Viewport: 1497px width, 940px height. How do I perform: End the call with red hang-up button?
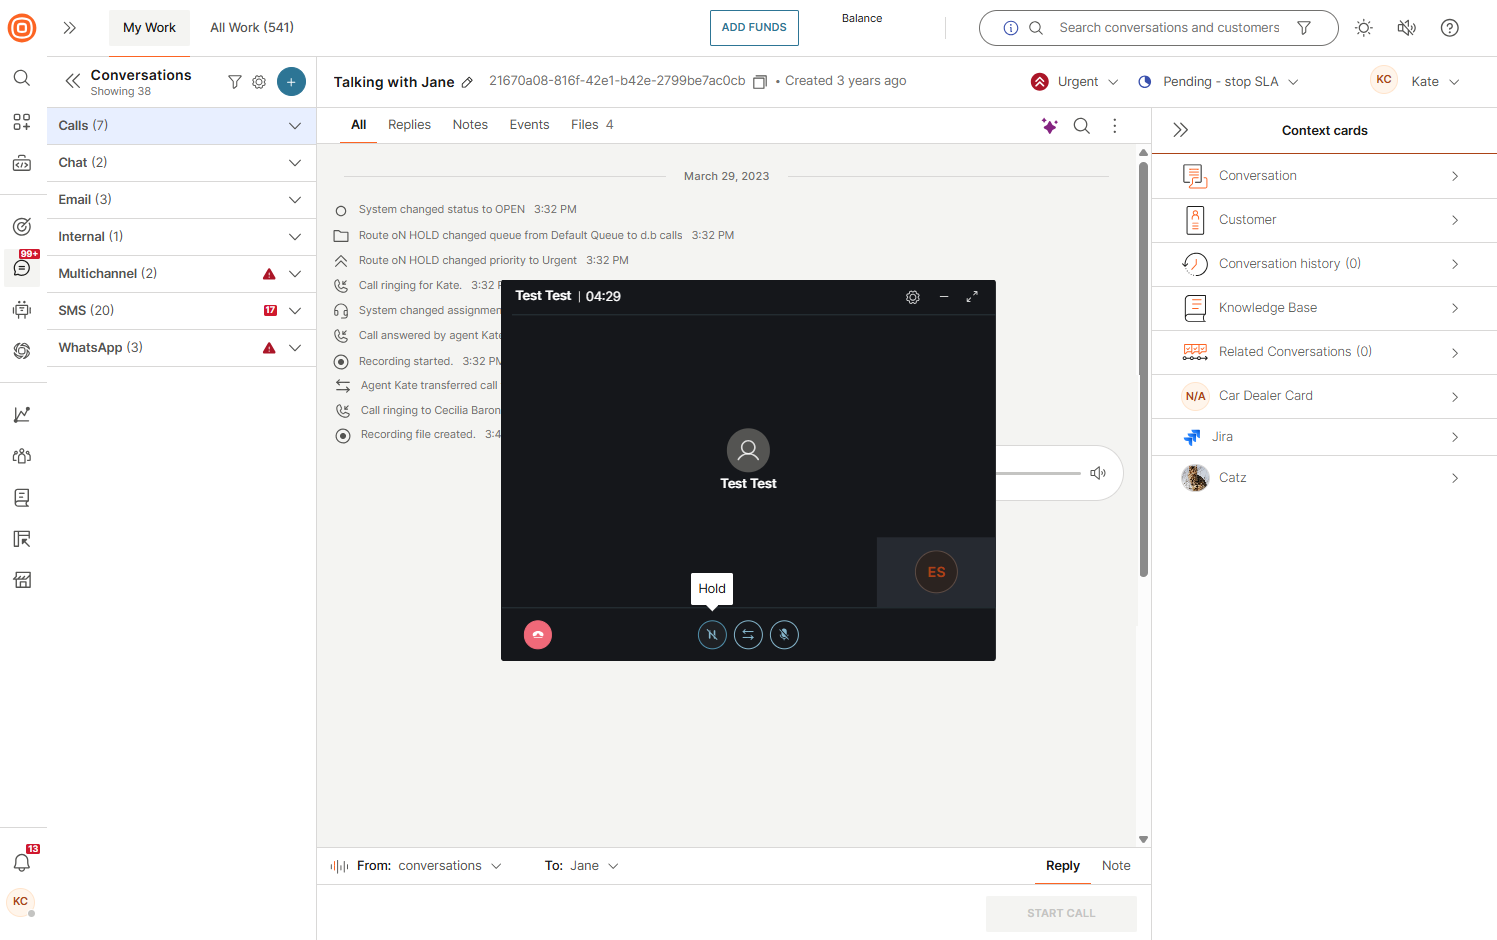[x=538, y=635]
